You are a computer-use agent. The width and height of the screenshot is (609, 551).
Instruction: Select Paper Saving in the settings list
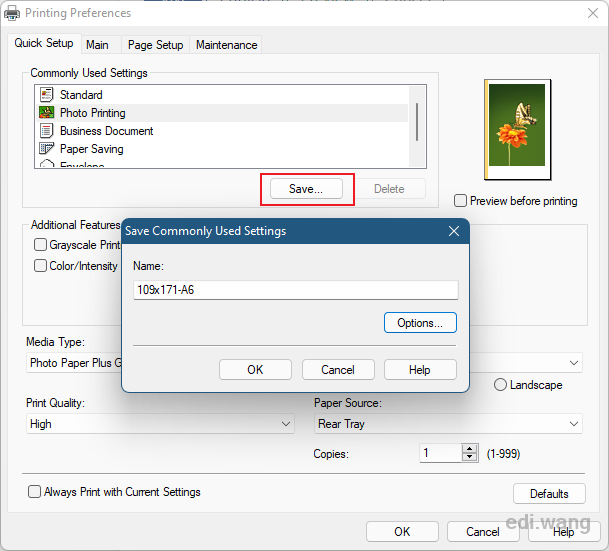[x=222, y=149]
